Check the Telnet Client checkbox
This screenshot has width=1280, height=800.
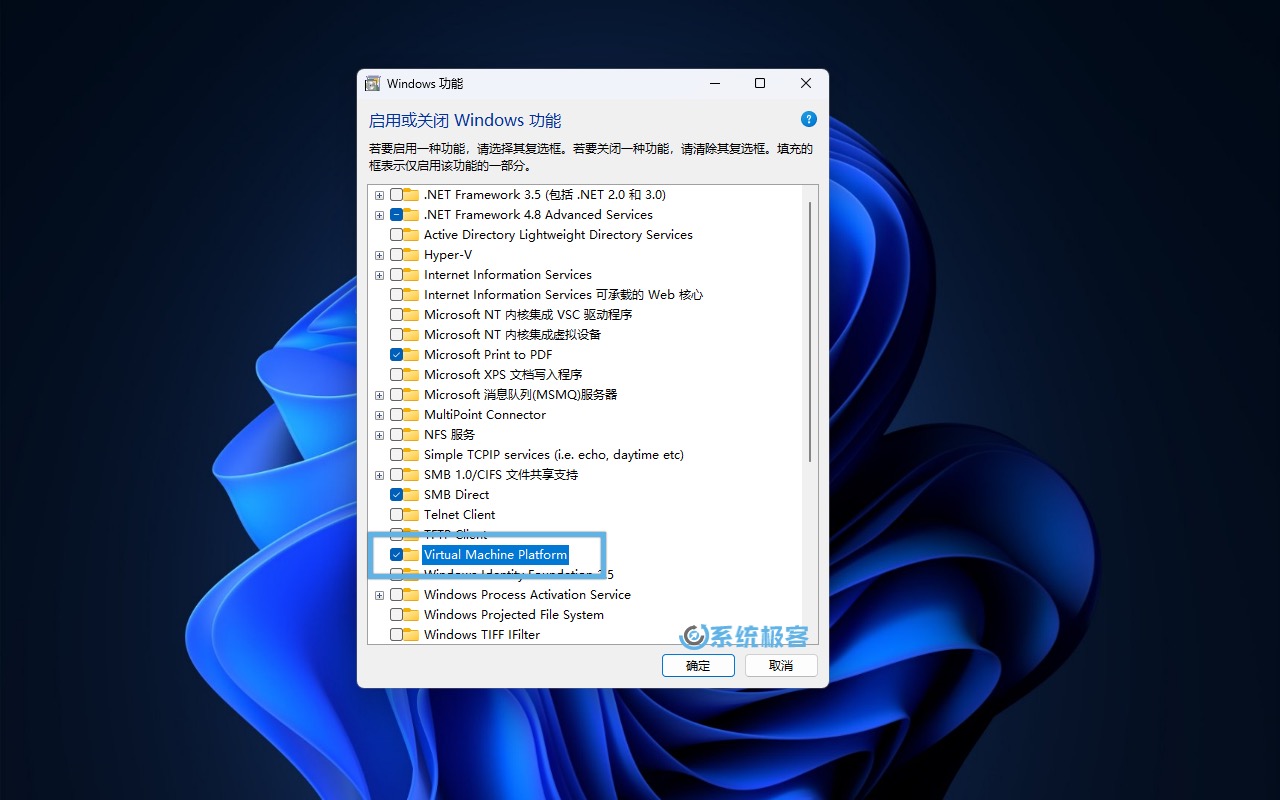[x=397, y=515]
